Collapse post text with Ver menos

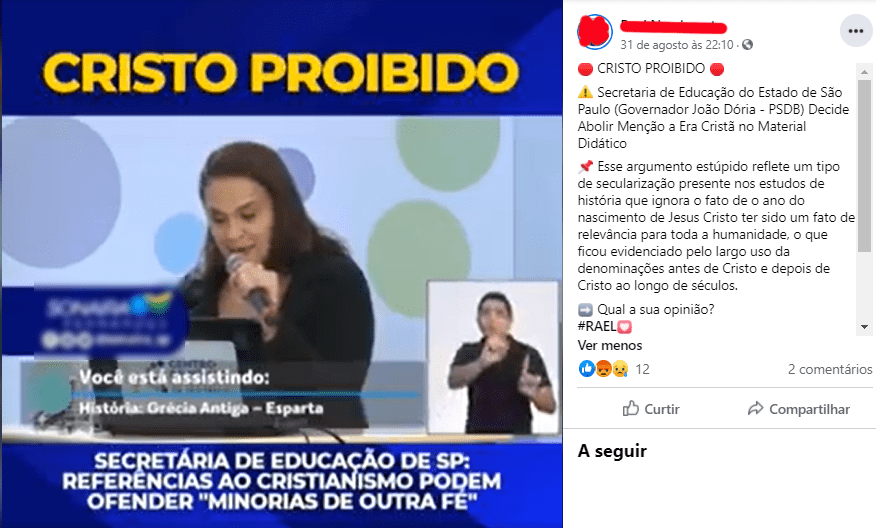[610, 345]
